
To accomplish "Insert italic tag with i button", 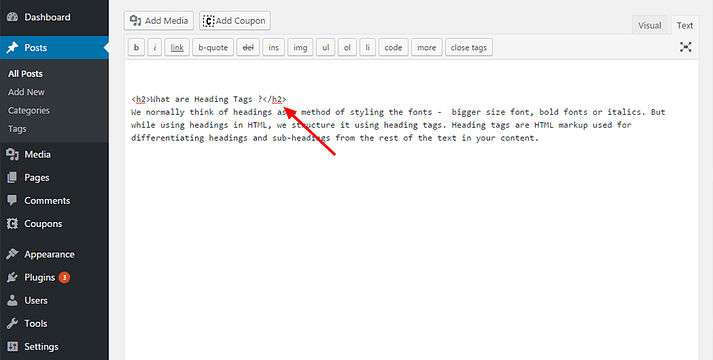I will [x=155, y=47].
